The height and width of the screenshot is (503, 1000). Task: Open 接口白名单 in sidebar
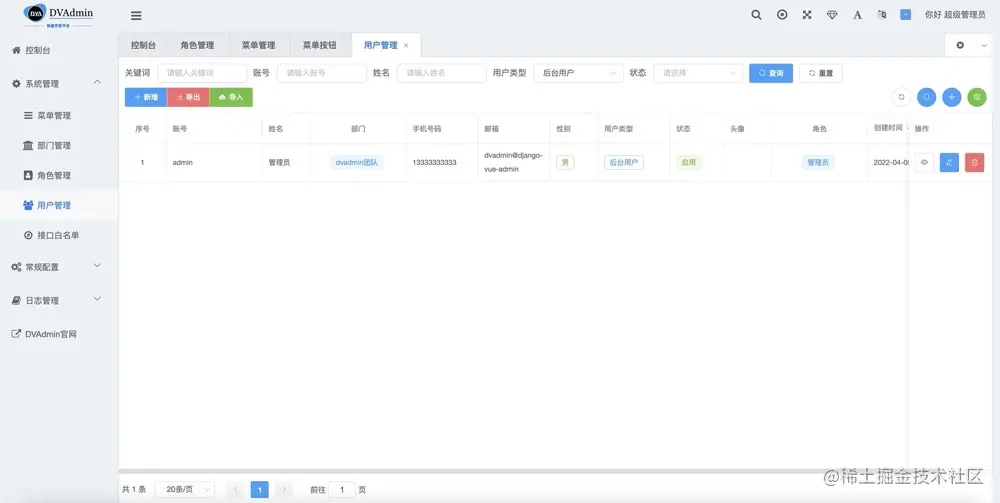[59, 235]
